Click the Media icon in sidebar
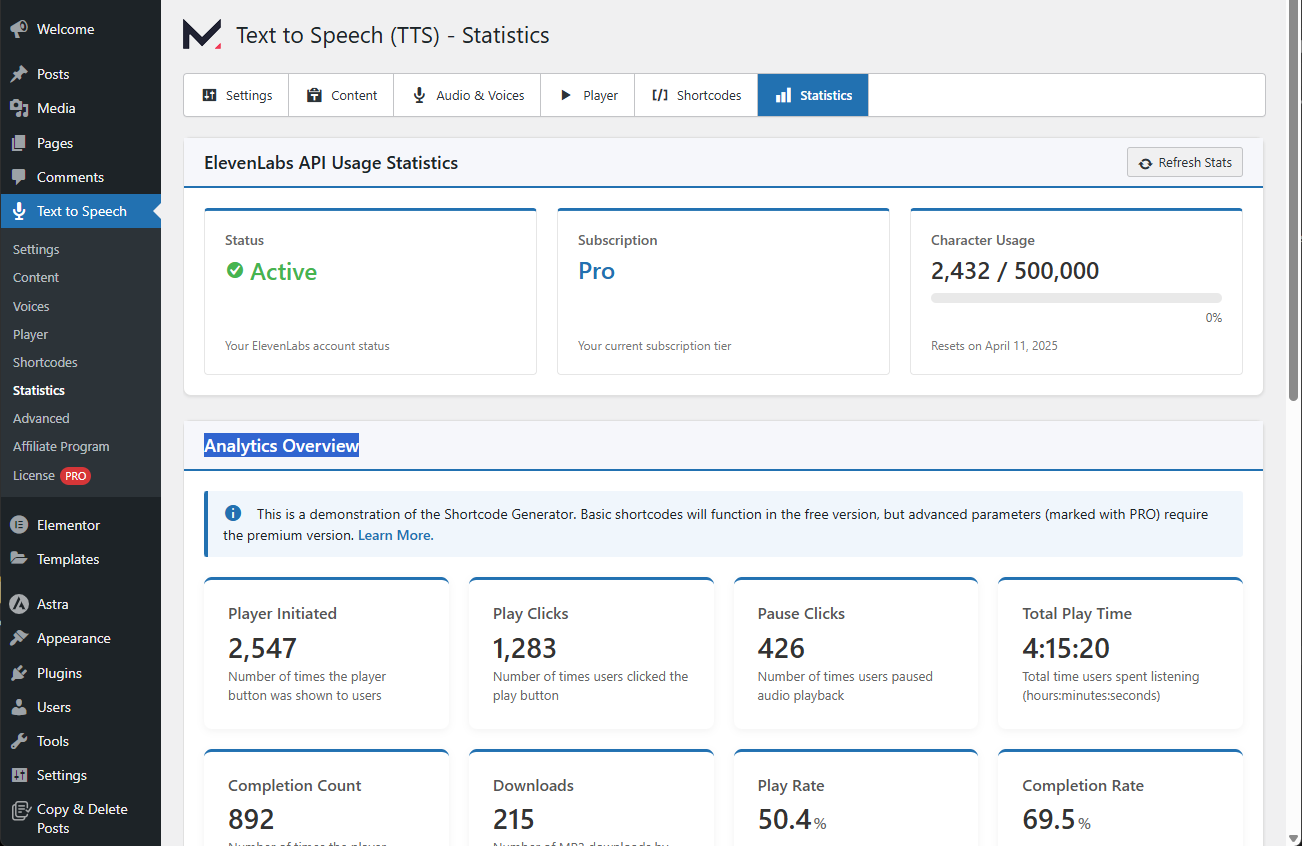This screenshot has height=846, width=1302. pos(19,108)
